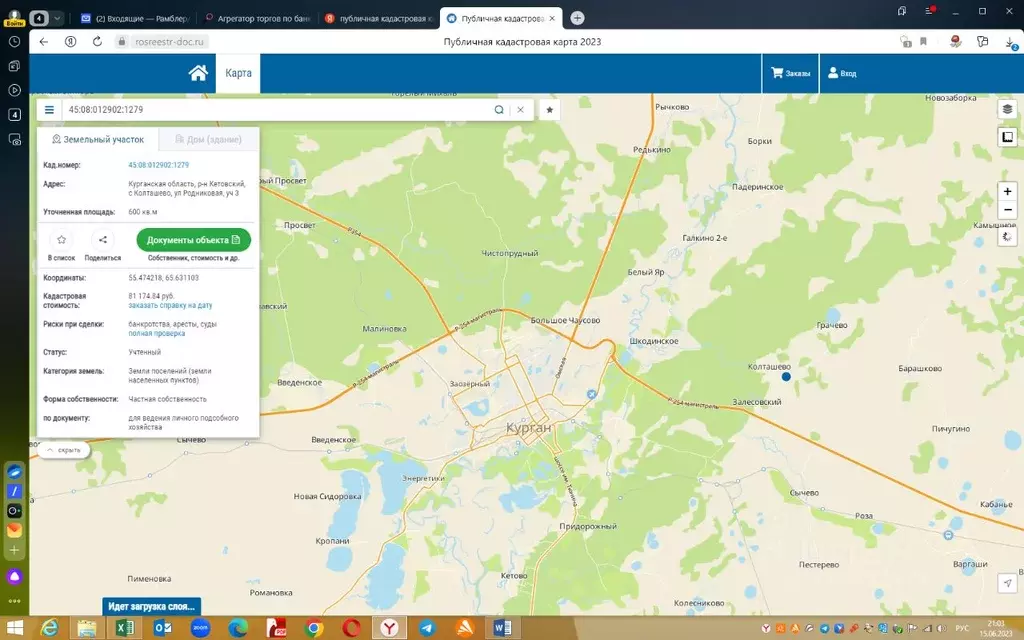Share the parcel via Поделиться icon
Screen dimensions: 1024x640
[x=103, y=240]
